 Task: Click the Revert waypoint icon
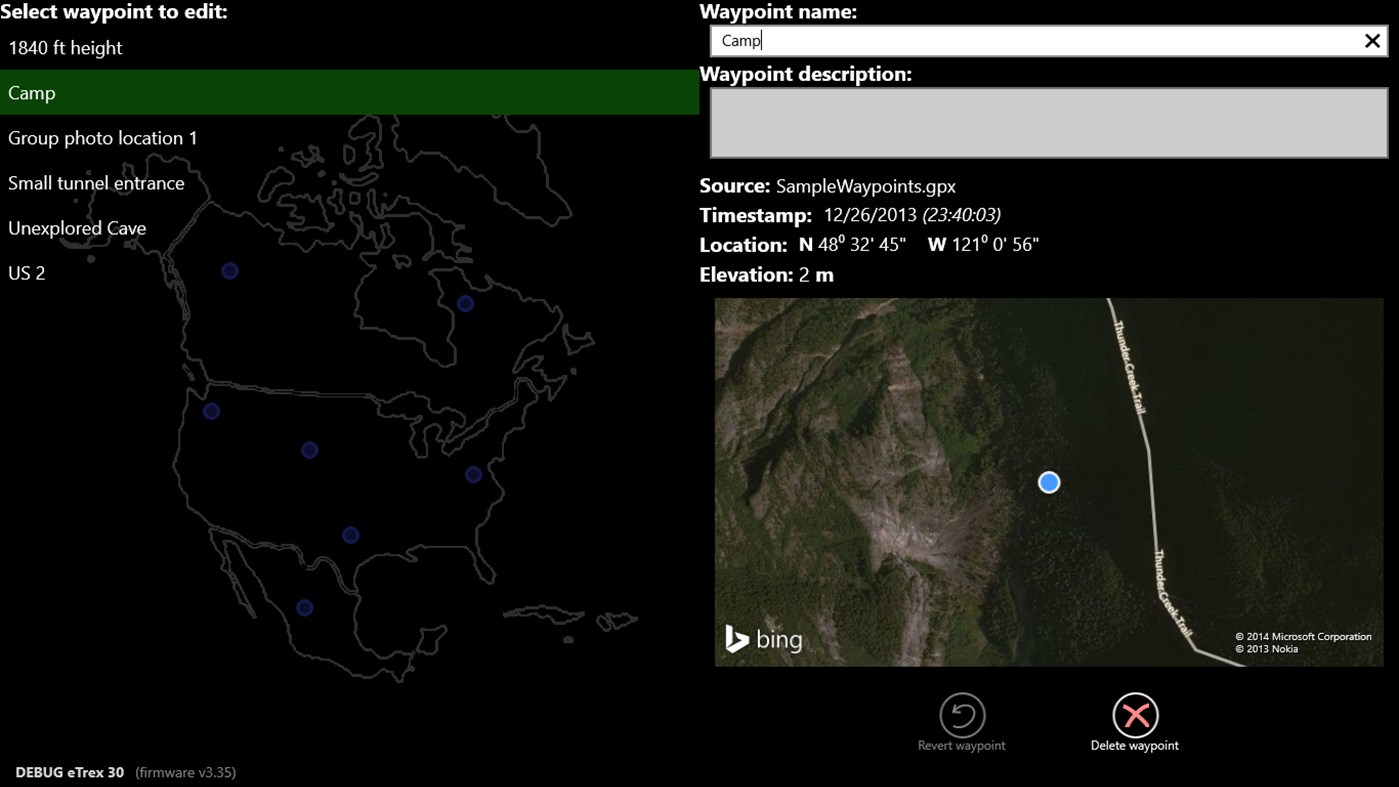(960, 714)
